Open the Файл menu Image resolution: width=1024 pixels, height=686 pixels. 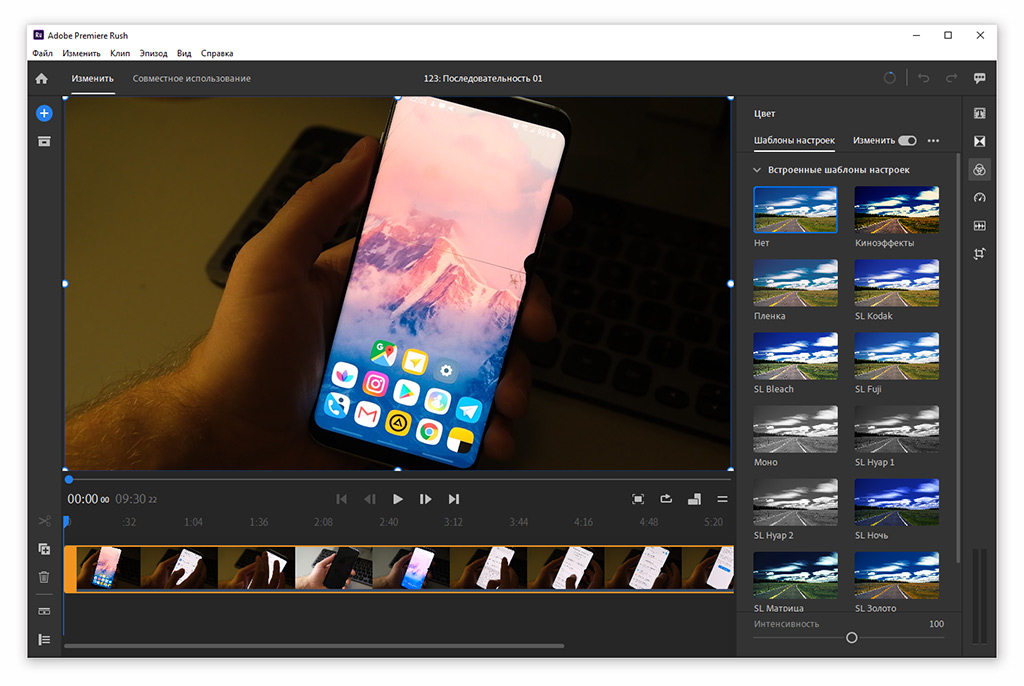(42, 54)
